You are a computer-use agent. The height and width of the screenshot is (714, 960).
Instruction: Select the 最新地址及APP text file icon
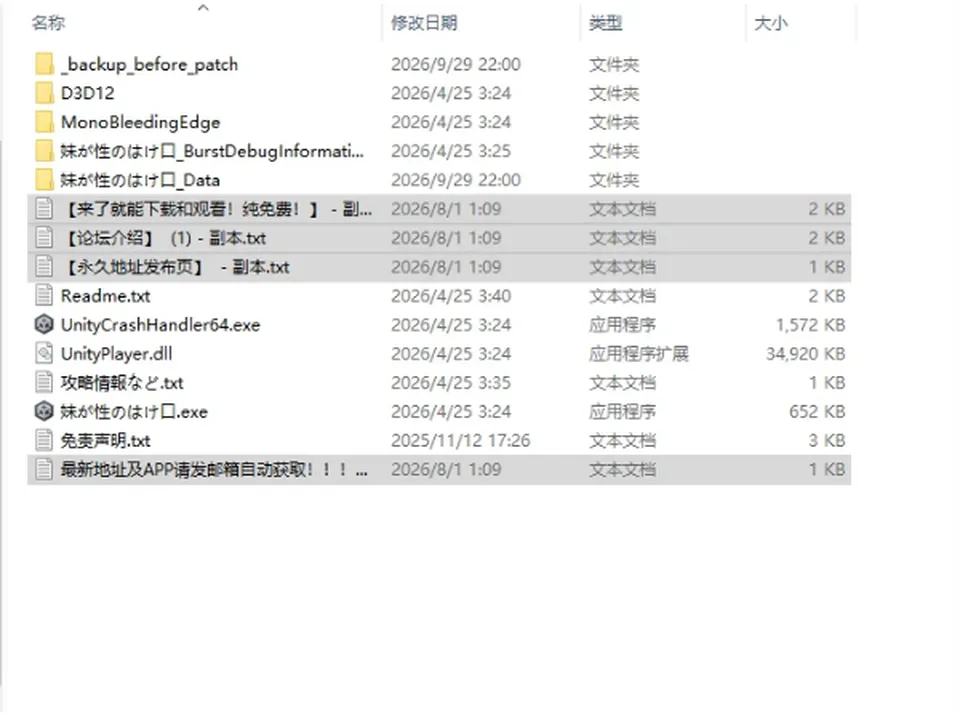coord(44,469)
